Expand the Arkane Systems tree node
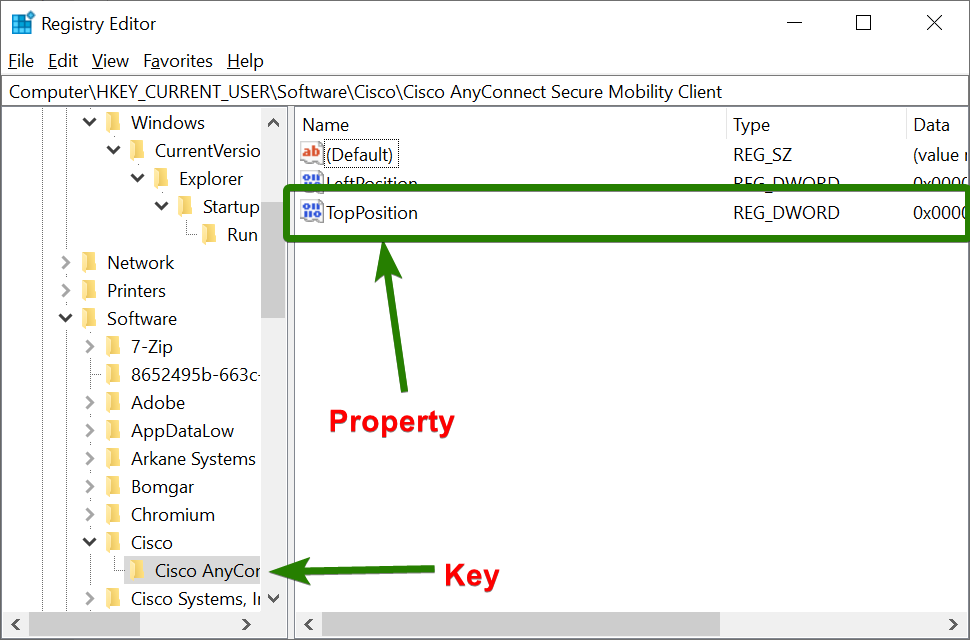Viewport: 970px width, 640px height. pos(90,458)
